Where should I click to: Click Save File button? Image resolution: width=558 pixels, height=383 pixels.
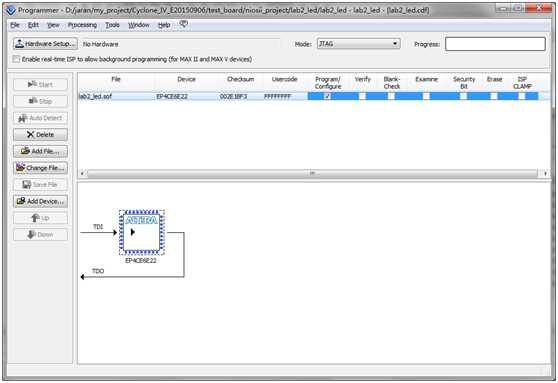[40, 184]
